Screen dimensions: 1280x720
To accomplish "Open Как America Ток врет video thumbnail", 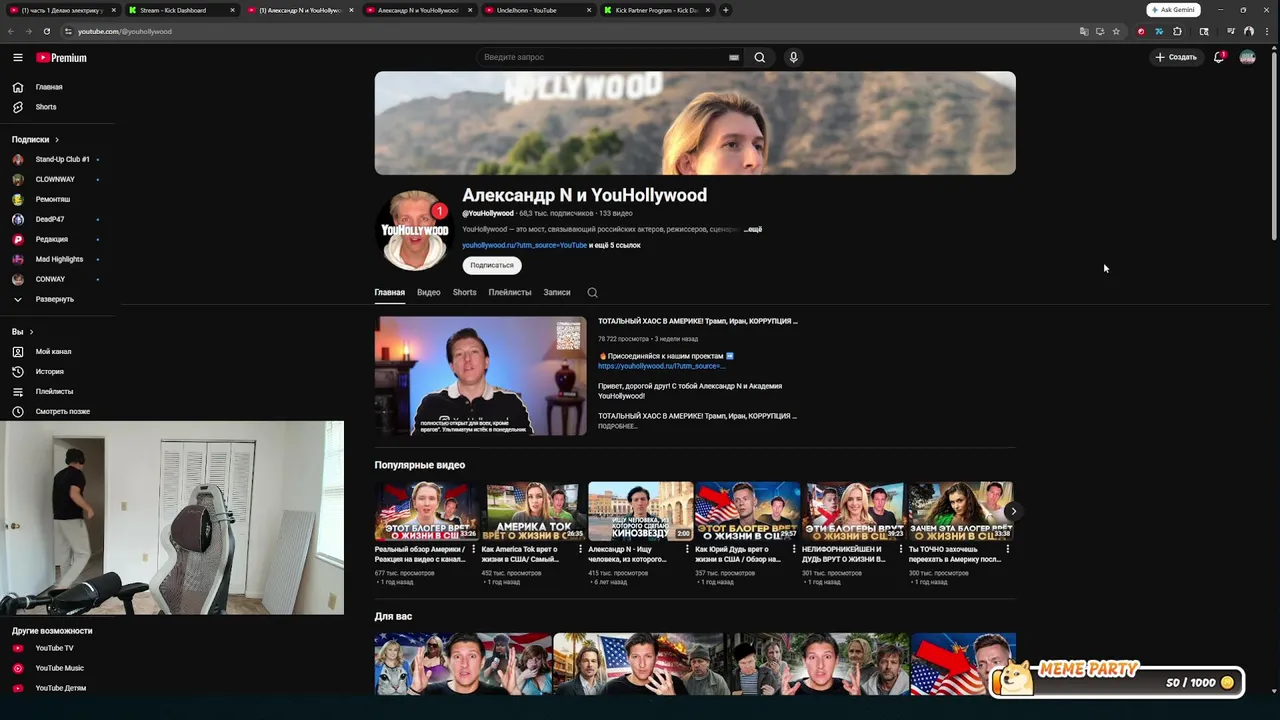I will point(533,511).
